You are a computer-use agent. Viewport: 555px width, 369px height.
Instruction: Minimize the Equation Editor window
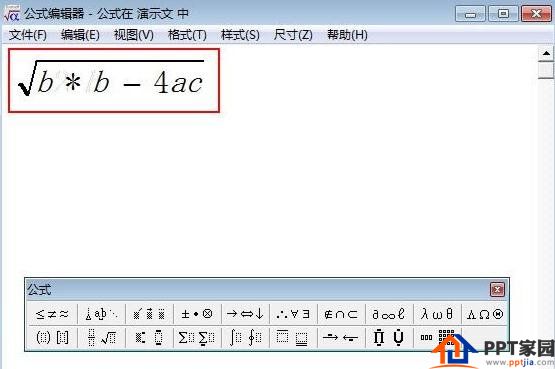[470, 14]
